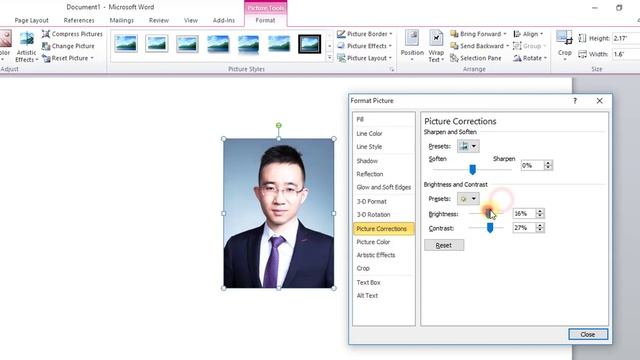Open Wrap Text options
Viewport: 640px width, 360px height.
436,46
